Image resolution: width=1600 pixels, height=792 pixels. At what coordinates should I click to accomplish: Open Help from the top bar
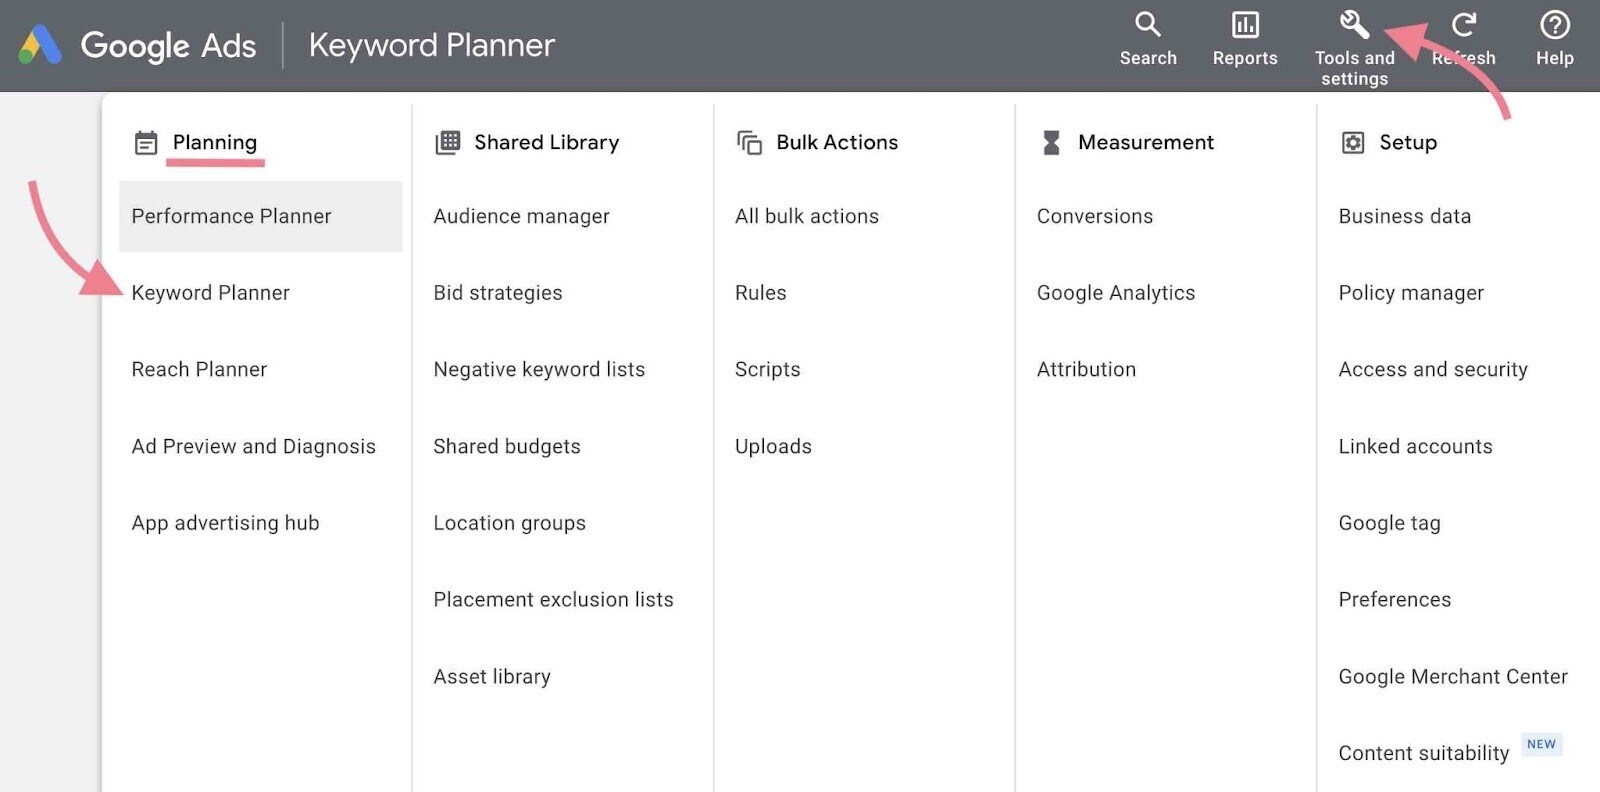coord(1553,25)
